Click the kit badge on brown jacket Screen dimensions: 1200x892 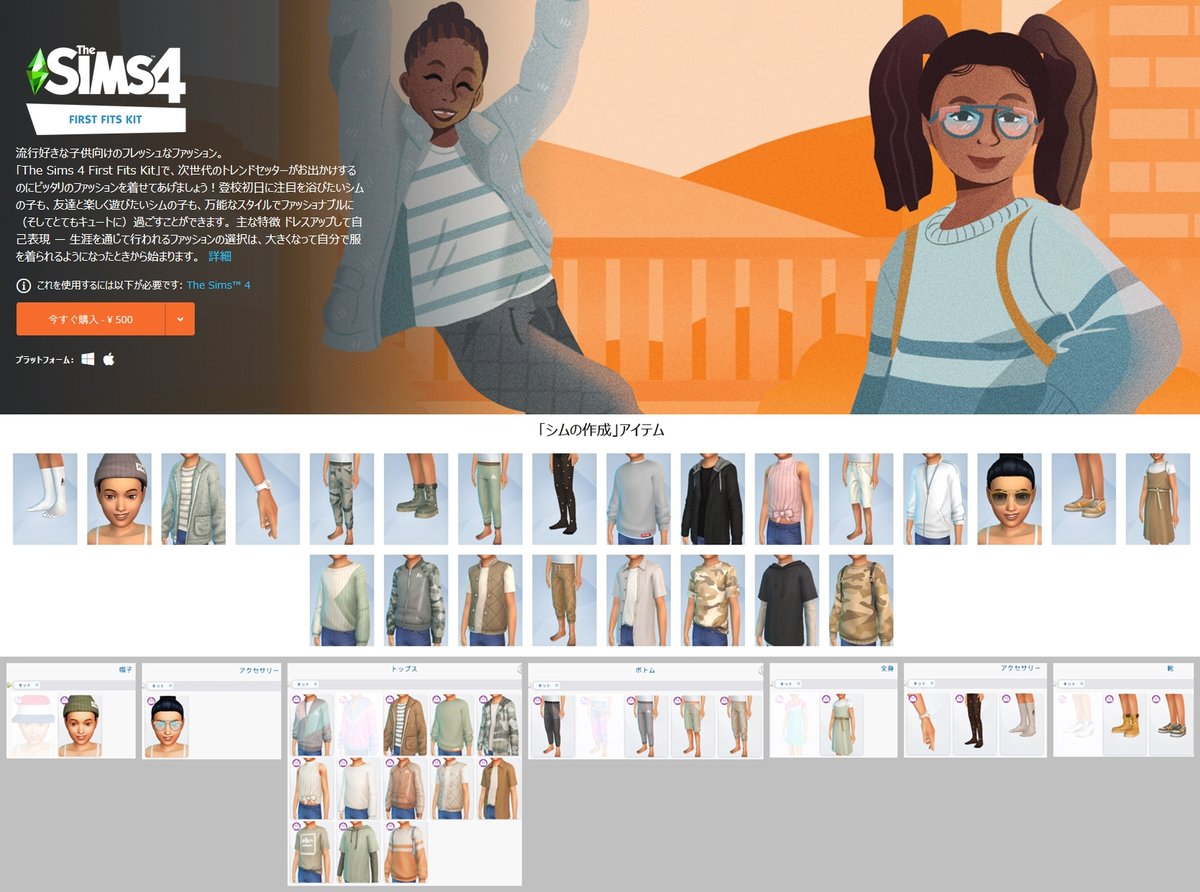point(389,700)
